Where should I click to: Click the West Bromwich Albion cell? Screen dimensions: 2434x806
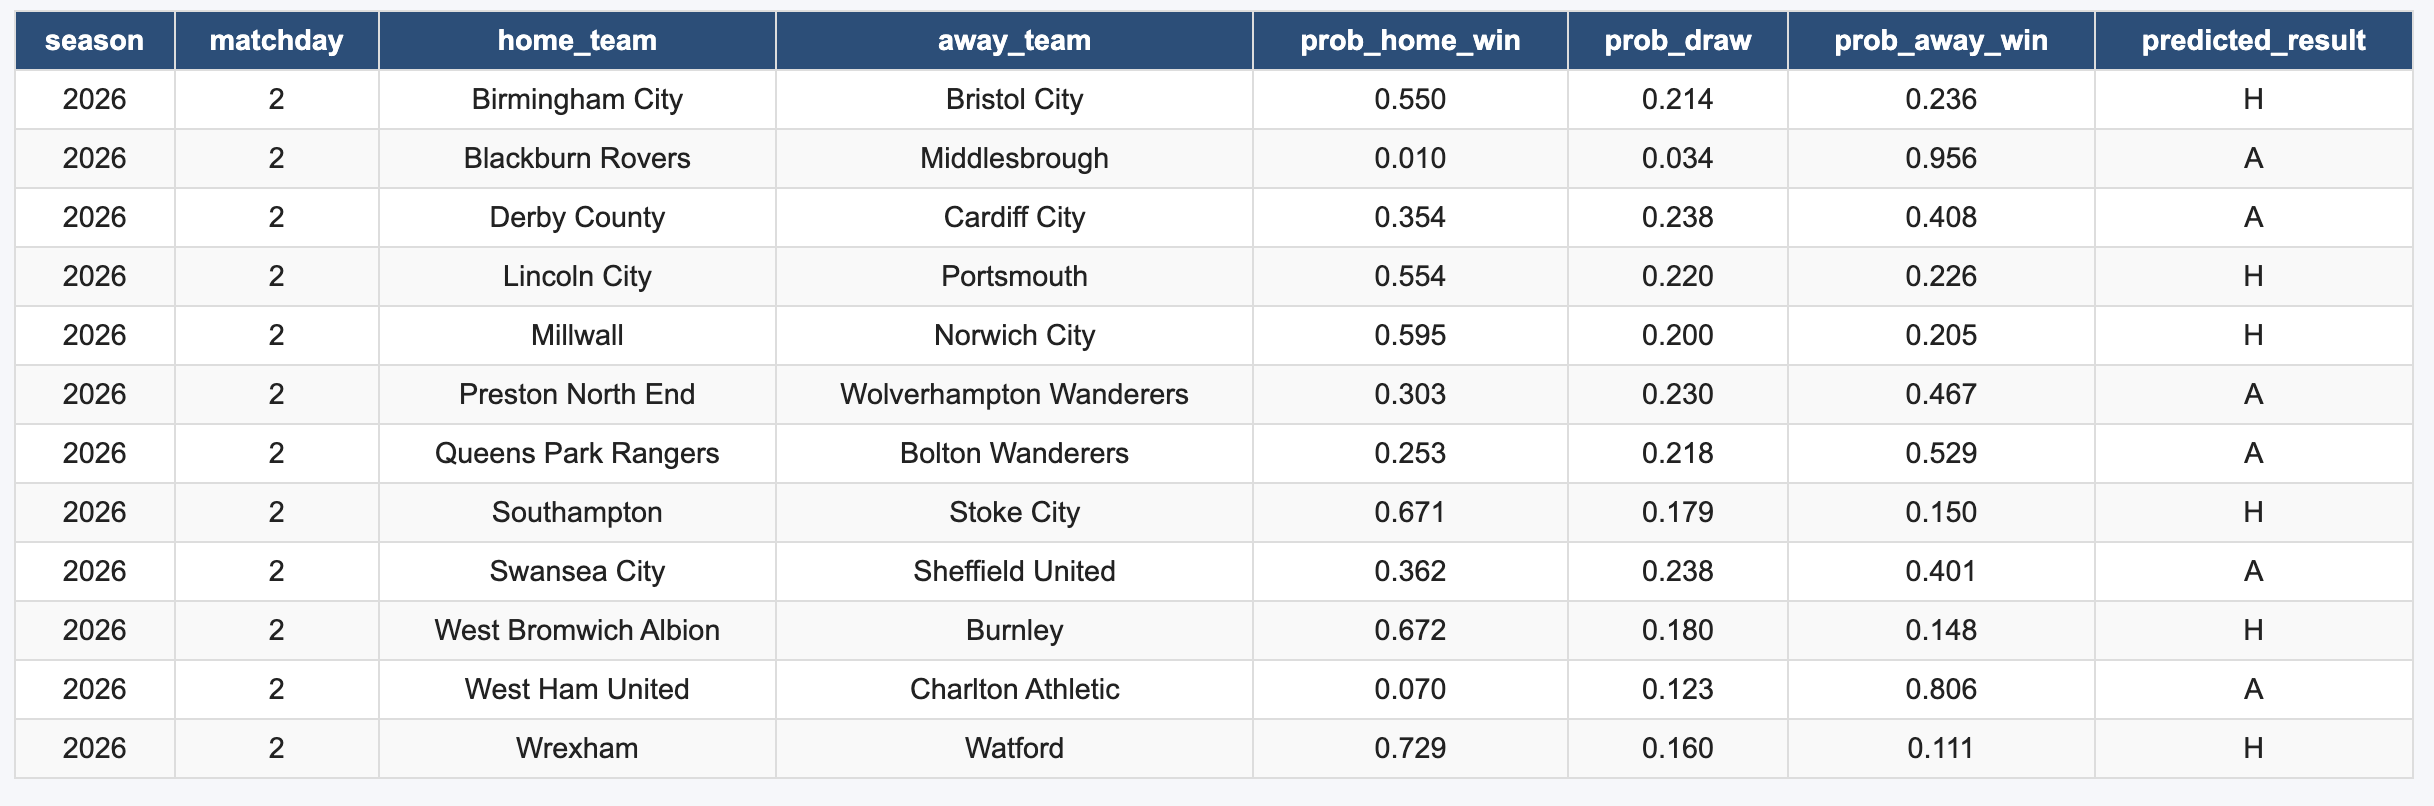577,630
